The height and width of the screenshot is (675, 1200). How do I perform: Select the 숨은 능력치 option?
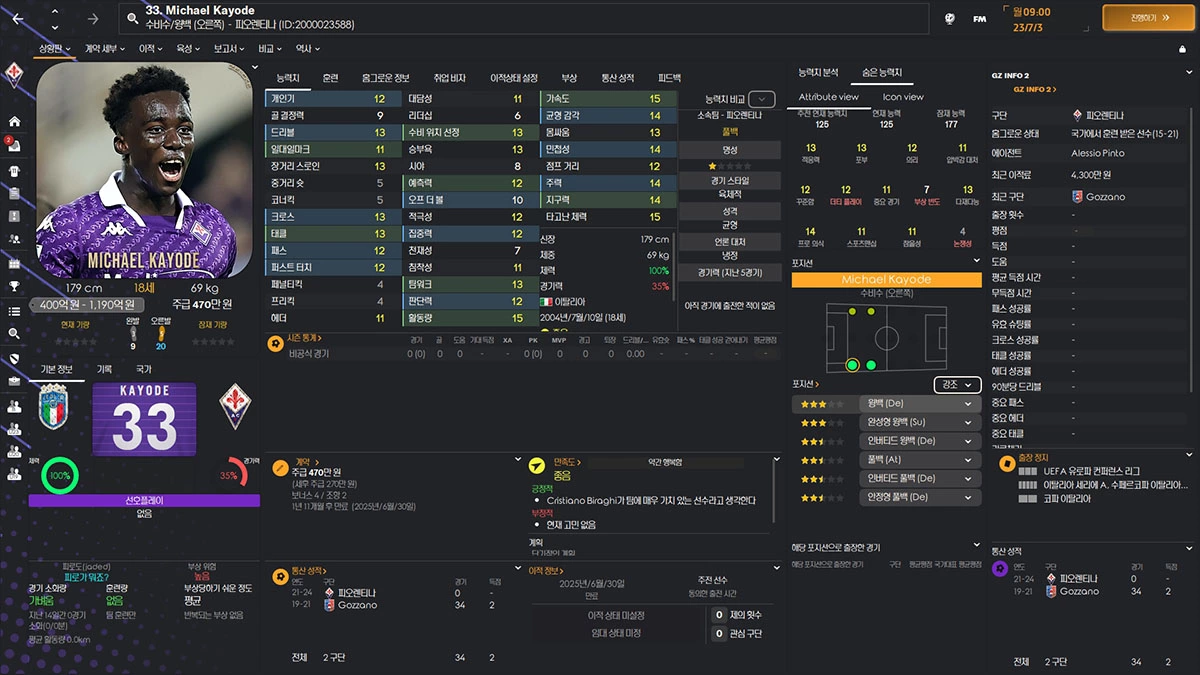pyautogui.click(x=882, y=72)
